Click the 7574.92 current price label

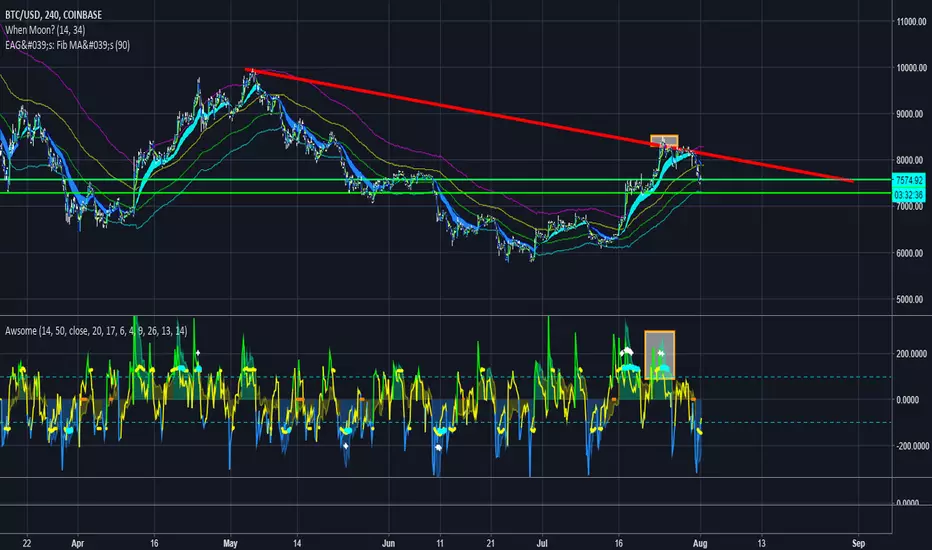pos(909,180)
